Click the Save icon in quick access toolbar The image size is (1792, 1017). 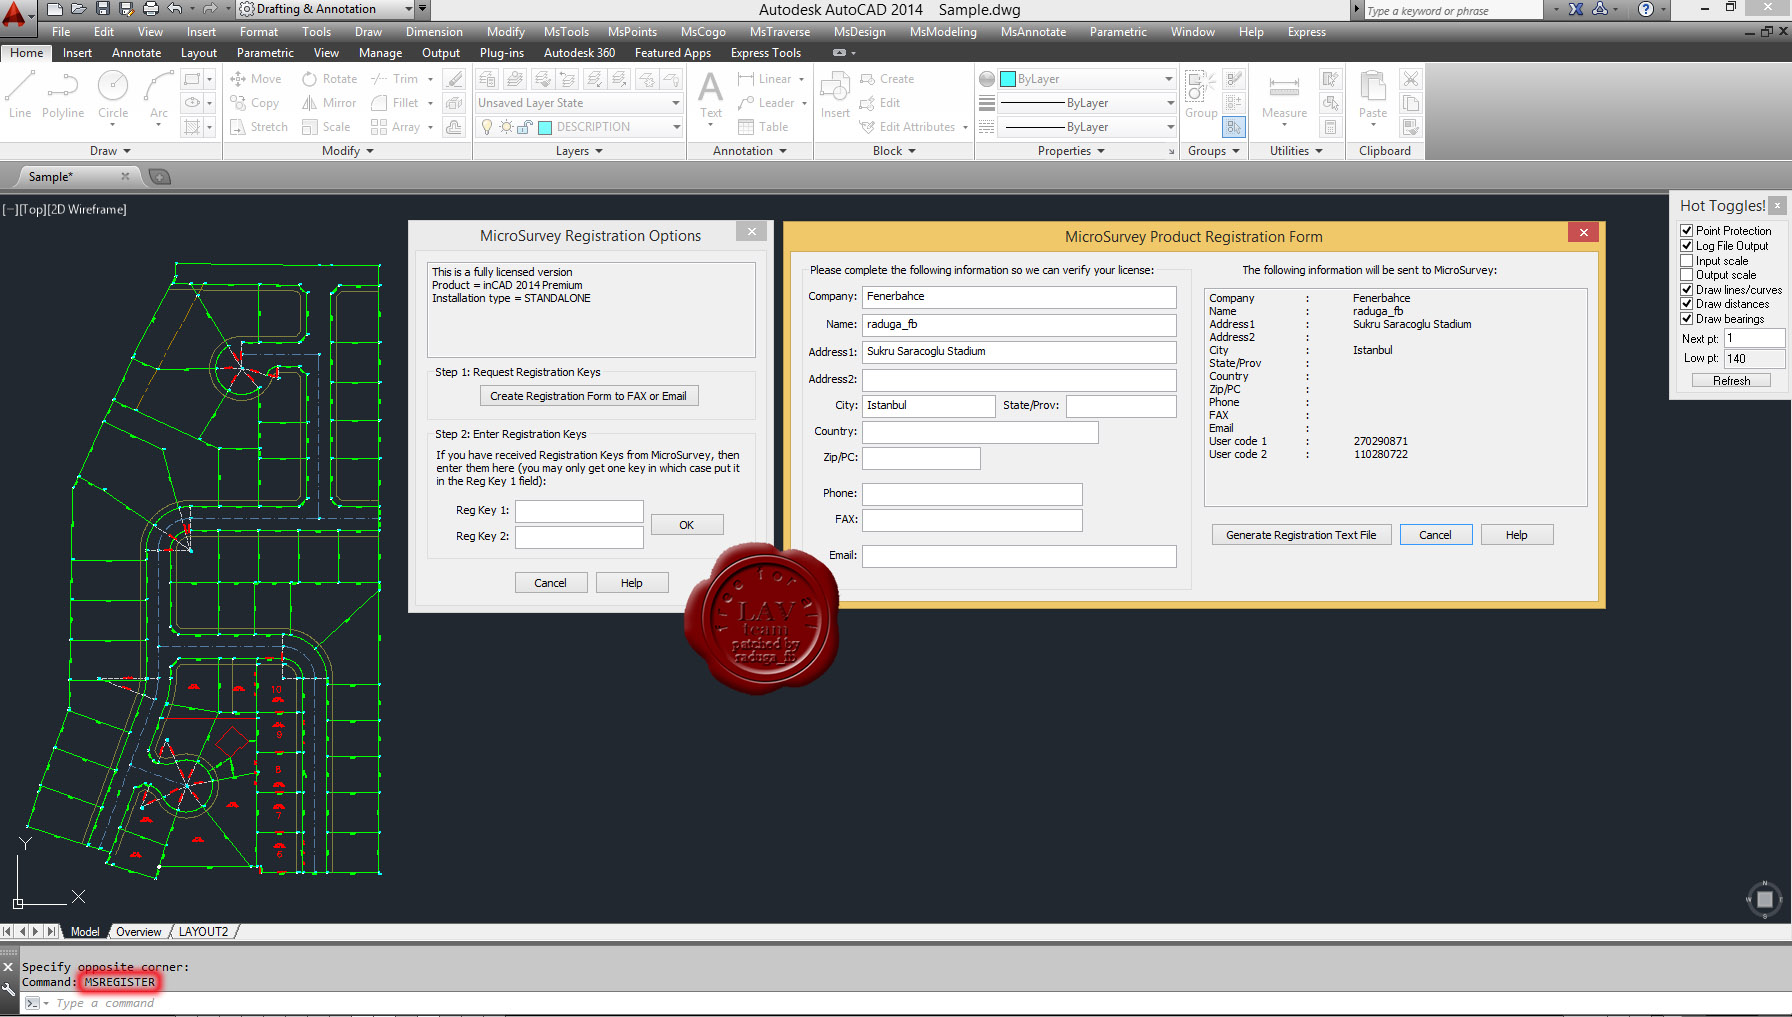pyautogui.click(x=103, y=9)
